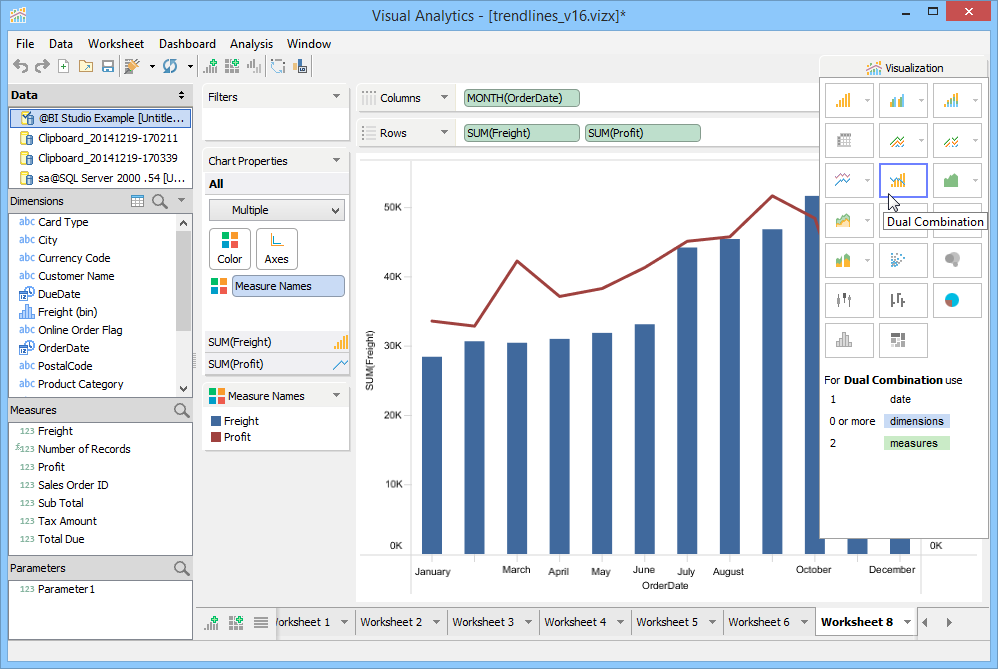Switch to the Worksheet 6 tab
Screen dimensions: 998x669
tap(759, 622)
